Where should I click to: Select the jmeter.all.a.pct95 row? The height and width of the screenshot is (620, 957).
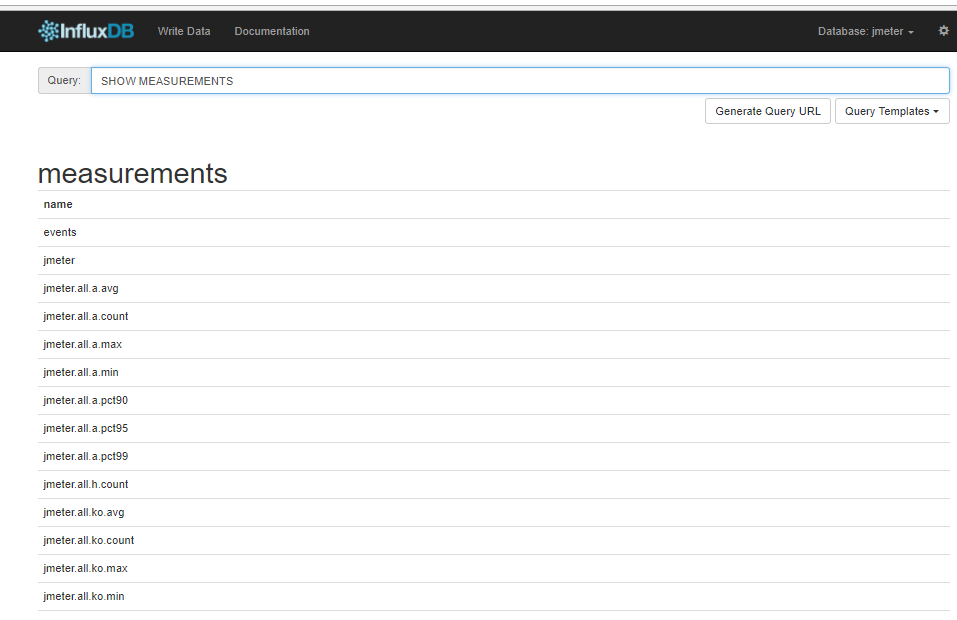[x=494, y=429]
